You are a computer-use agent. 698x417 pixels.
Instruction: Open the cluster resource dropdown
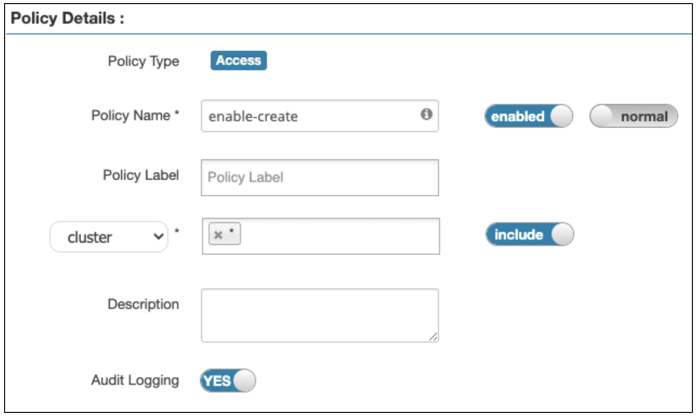108,237
